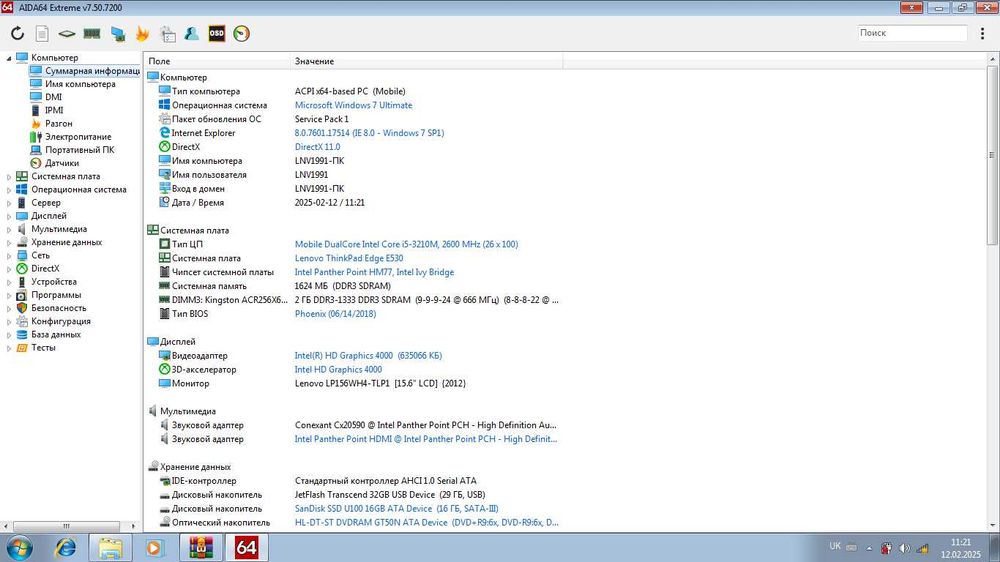
Task: Click the Разгон flame icon in tree
Action: click(x=36, y=123)
